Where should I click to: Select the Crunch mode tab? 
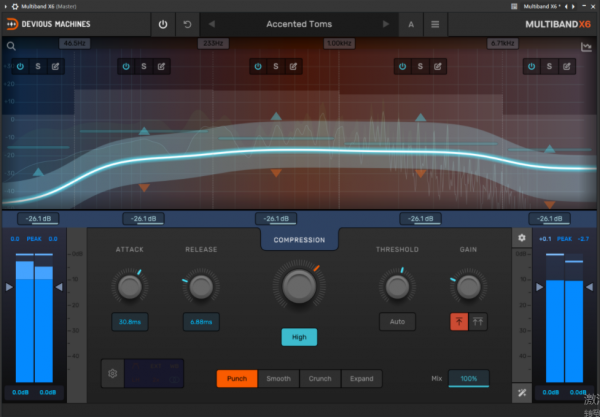(x=320, y=379)
